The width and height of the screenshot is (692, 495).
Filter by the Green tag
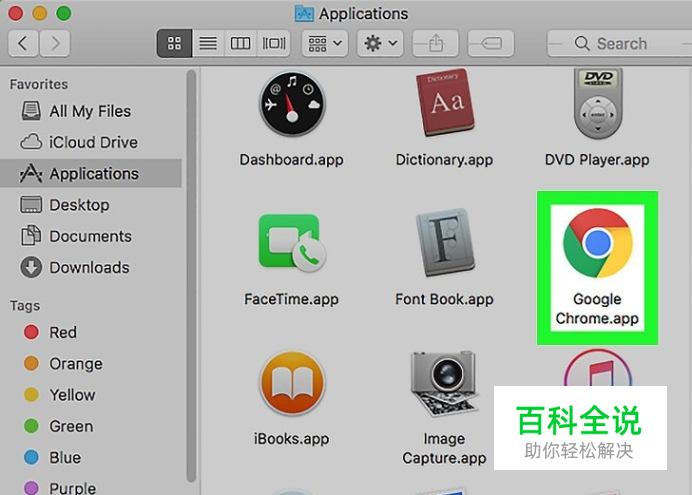90,426
